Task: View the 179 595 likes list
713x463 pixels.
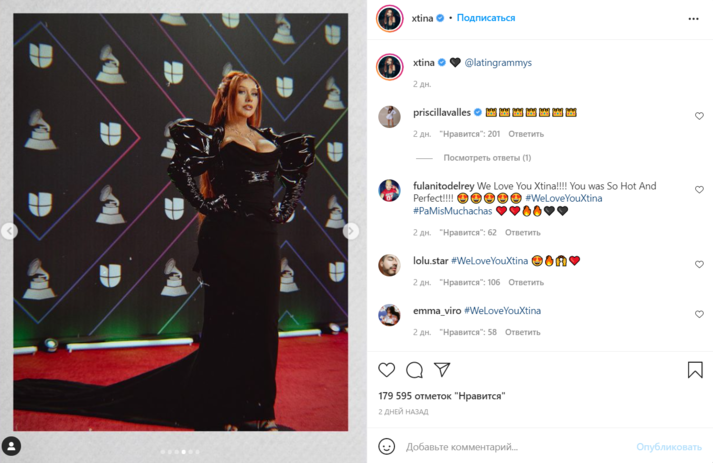Action: pos(441,396)
